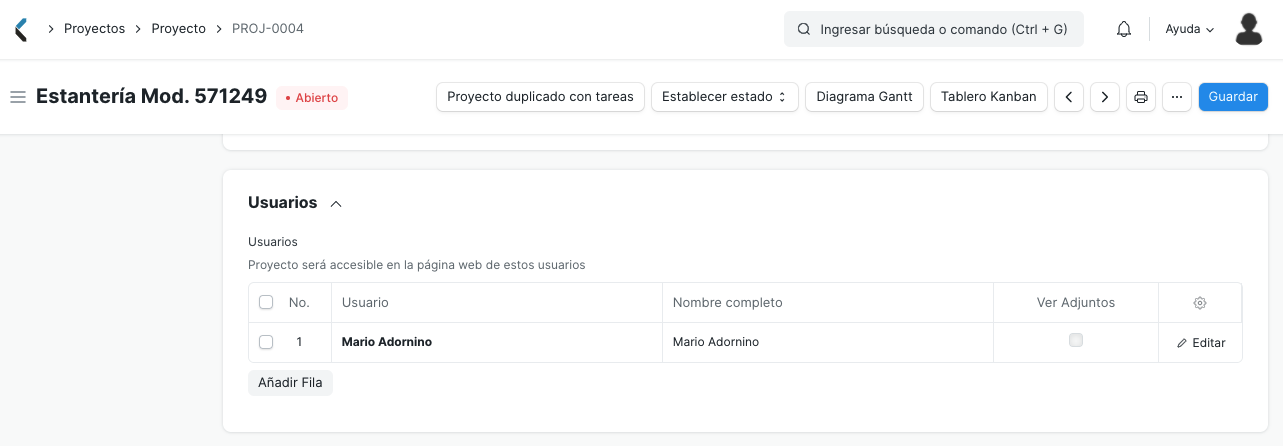This screenshot has width=1283, height=446.
Task: Open the Establecer estado dropdown
Action: [x=725, y=97]
